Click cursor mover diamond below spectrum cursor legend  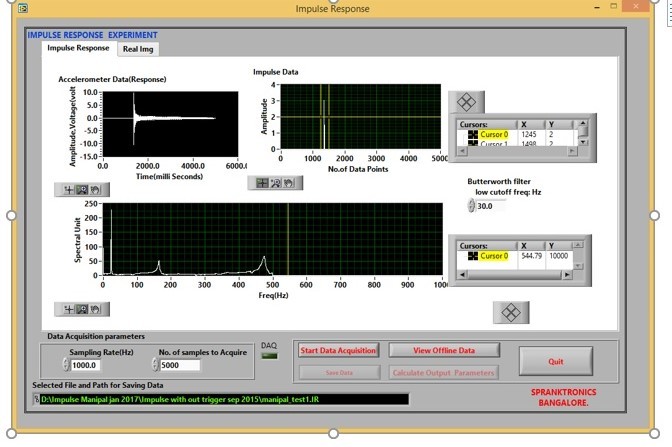click(511, 312)
